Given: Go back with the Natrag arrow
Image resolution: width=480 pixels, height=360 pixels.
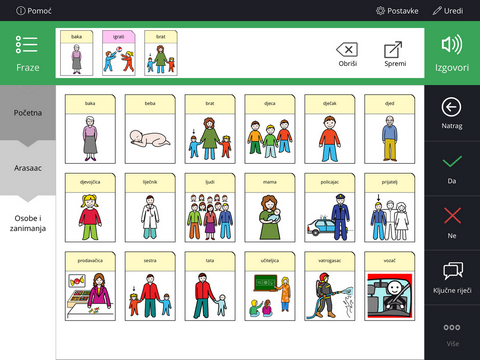Looking at the screenshot, I should [x=451, y=107].
